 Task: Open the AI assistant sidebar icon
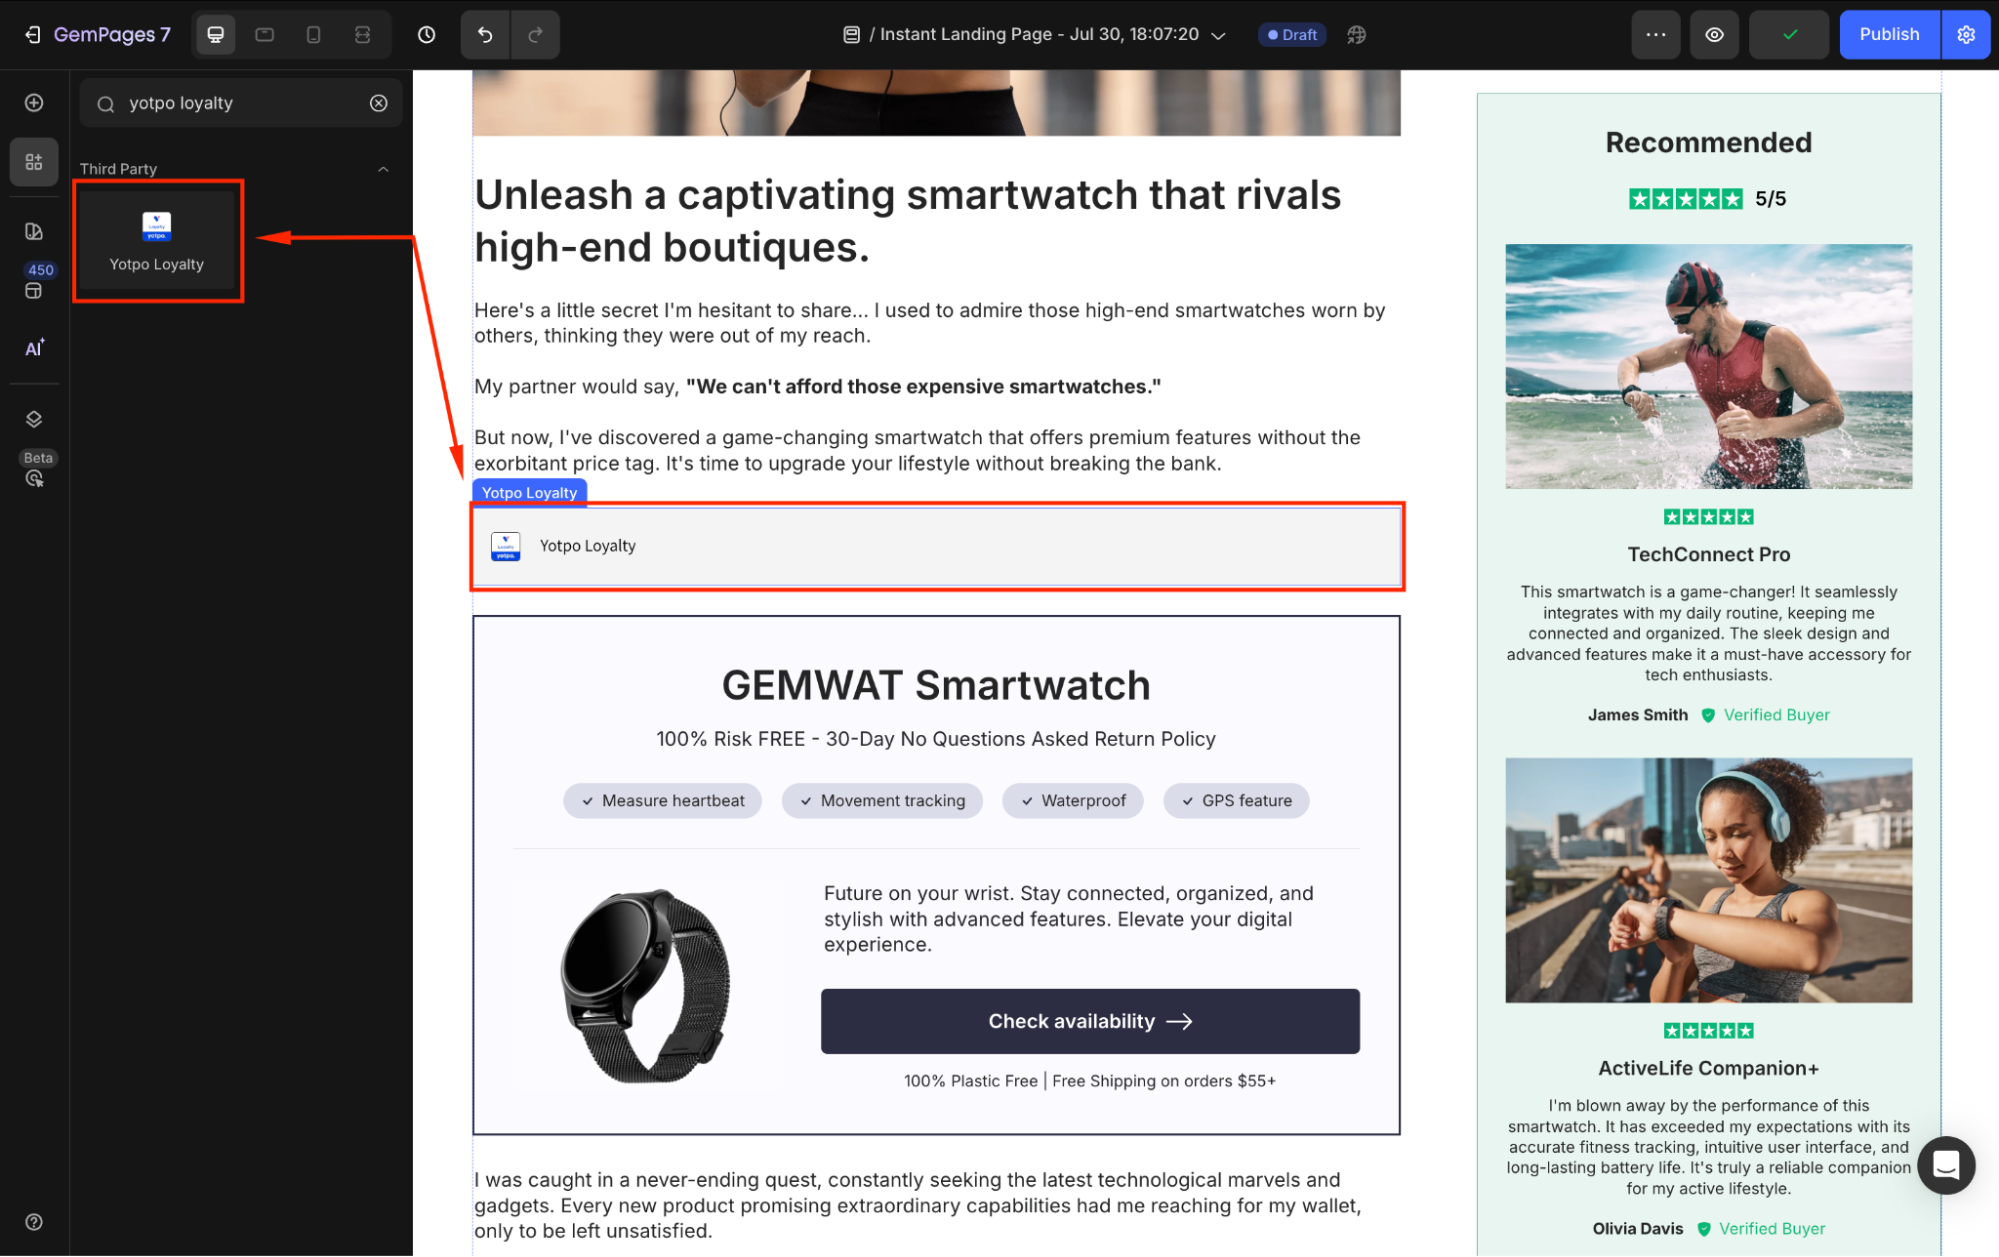click(x=34, y=348)
